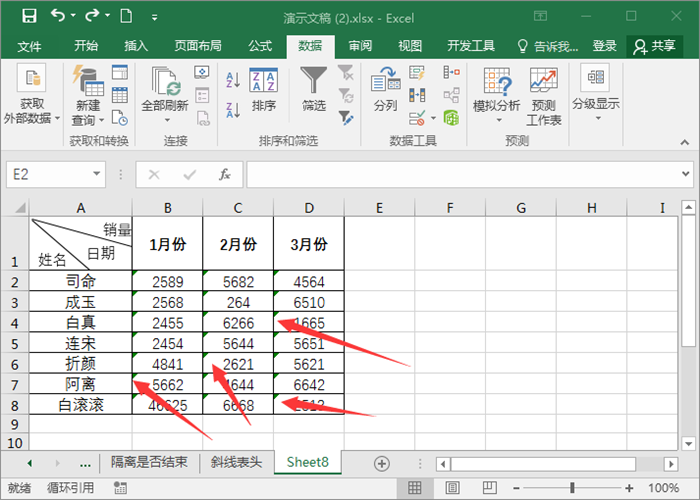Viewport: 700px width, 500px height.
Task: Click the connection Properties icon
Action: 202,95
